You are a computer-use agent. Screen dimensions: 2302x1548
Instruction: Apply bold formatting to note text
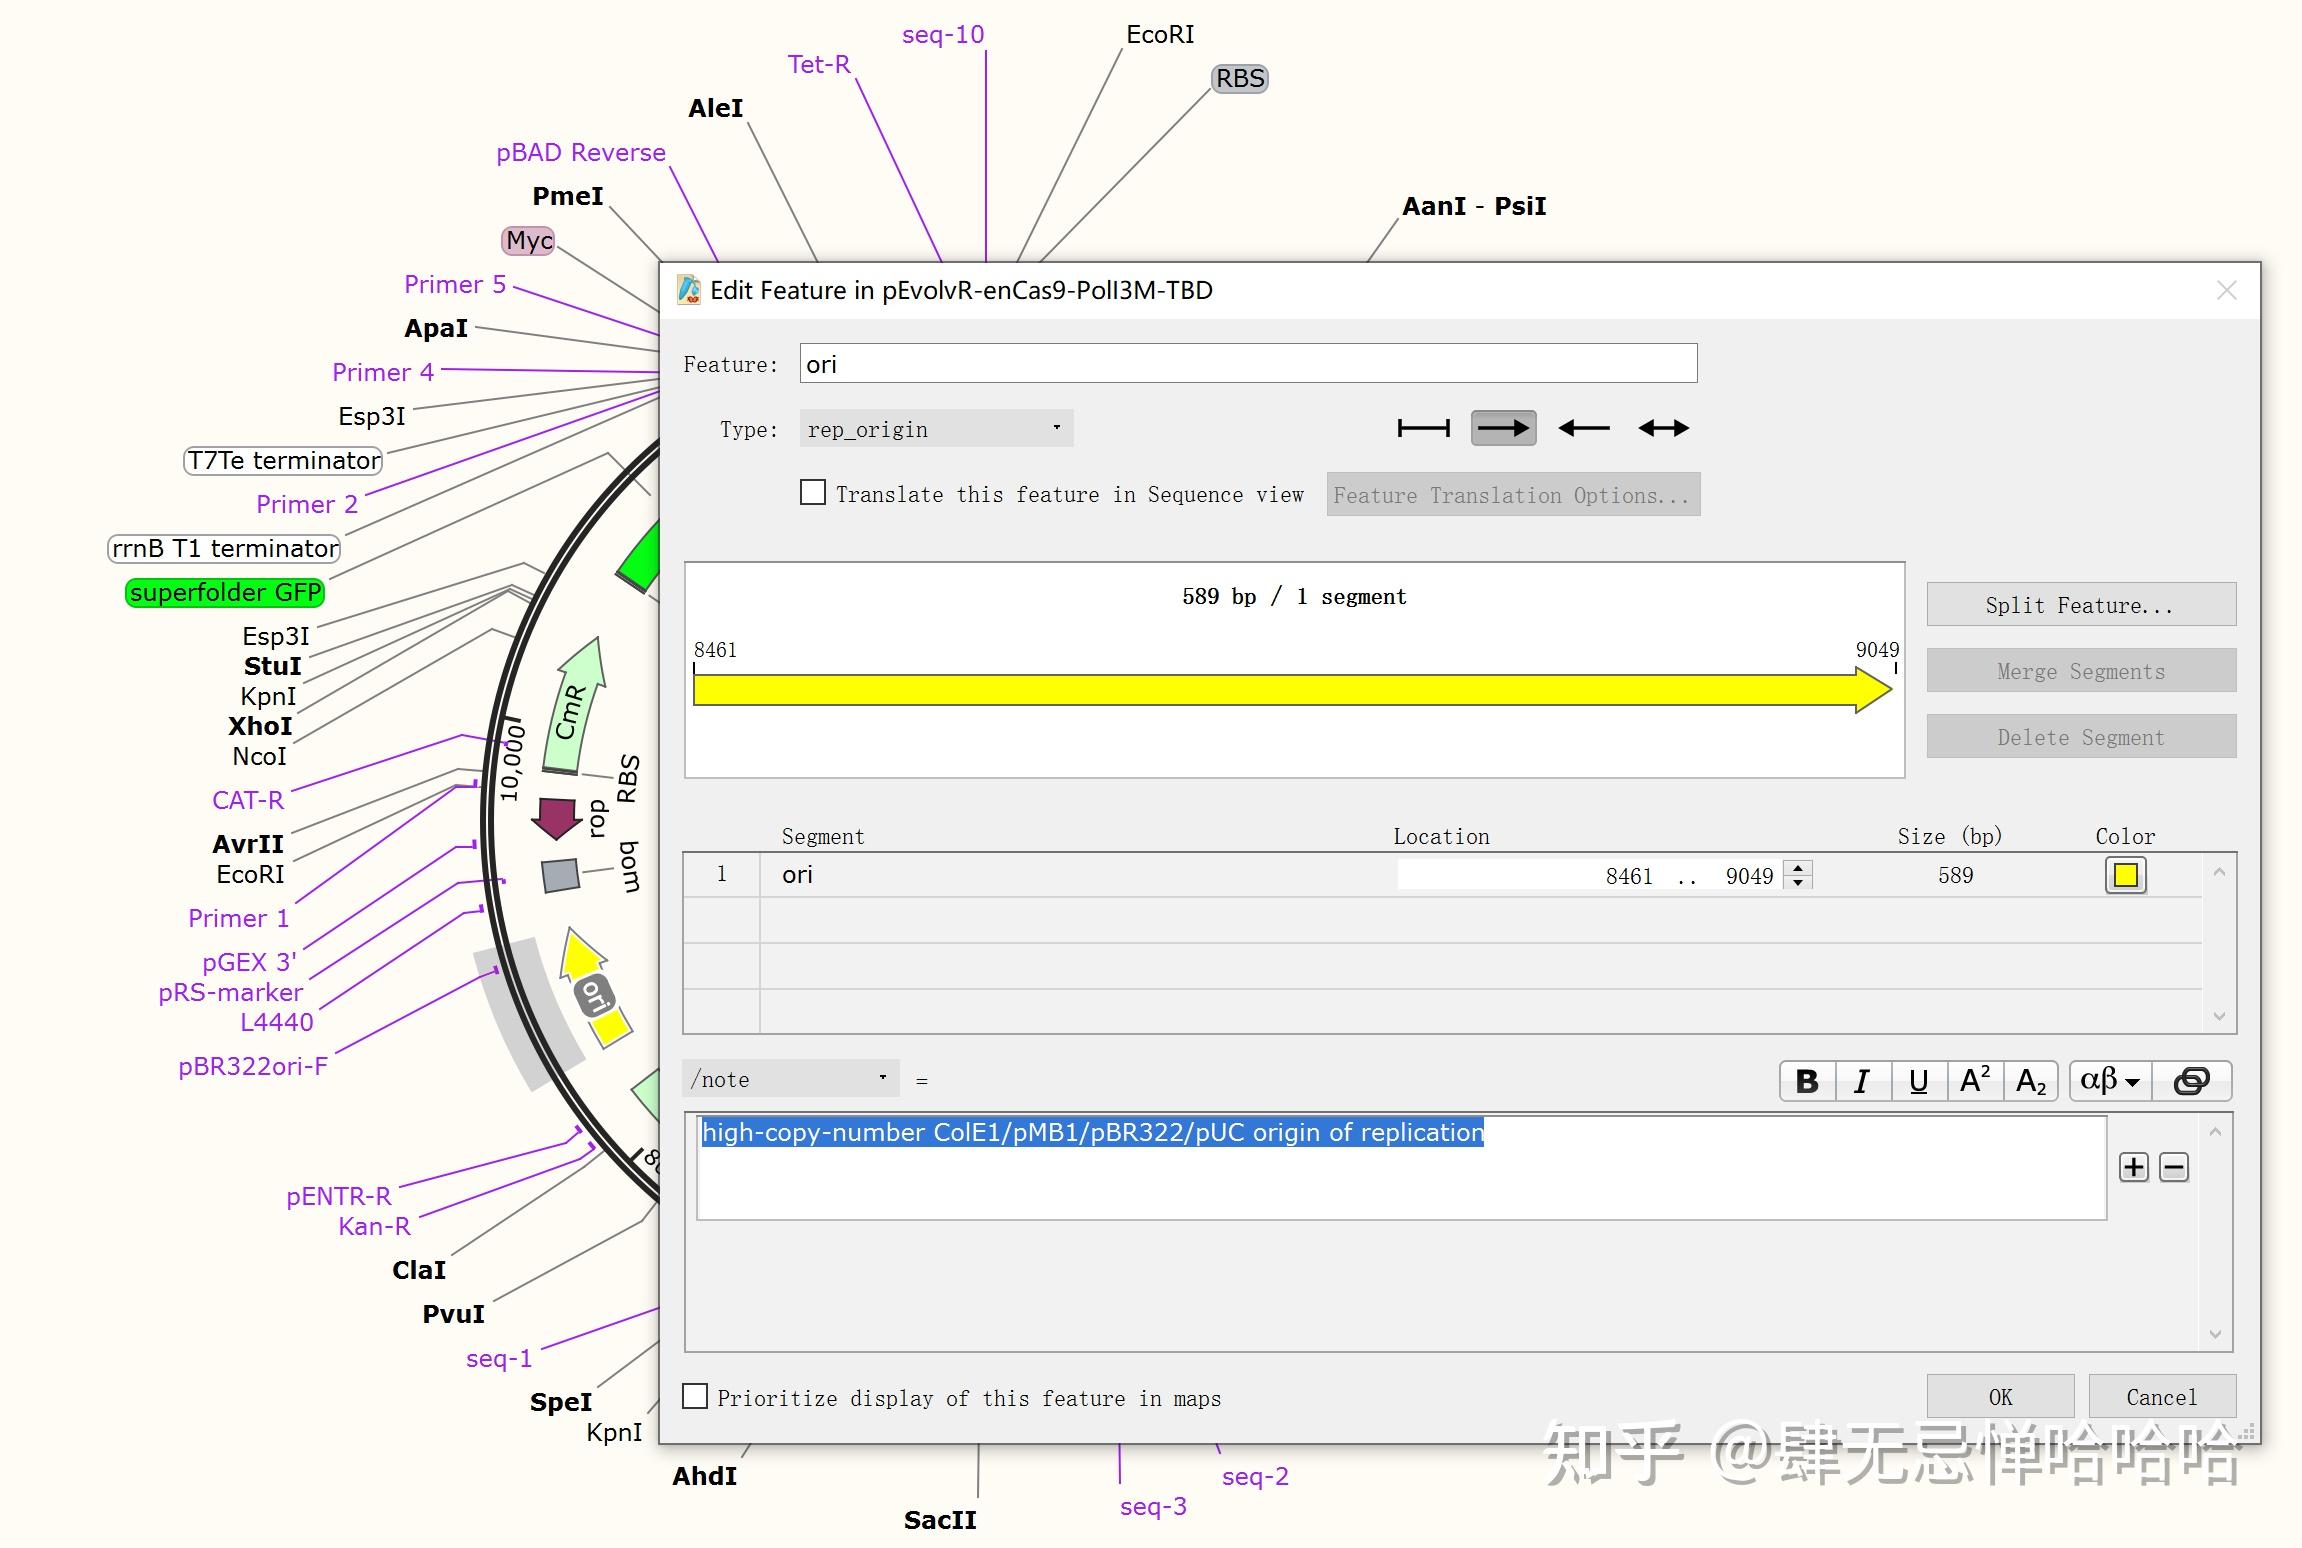(x=1807, y=1081)
